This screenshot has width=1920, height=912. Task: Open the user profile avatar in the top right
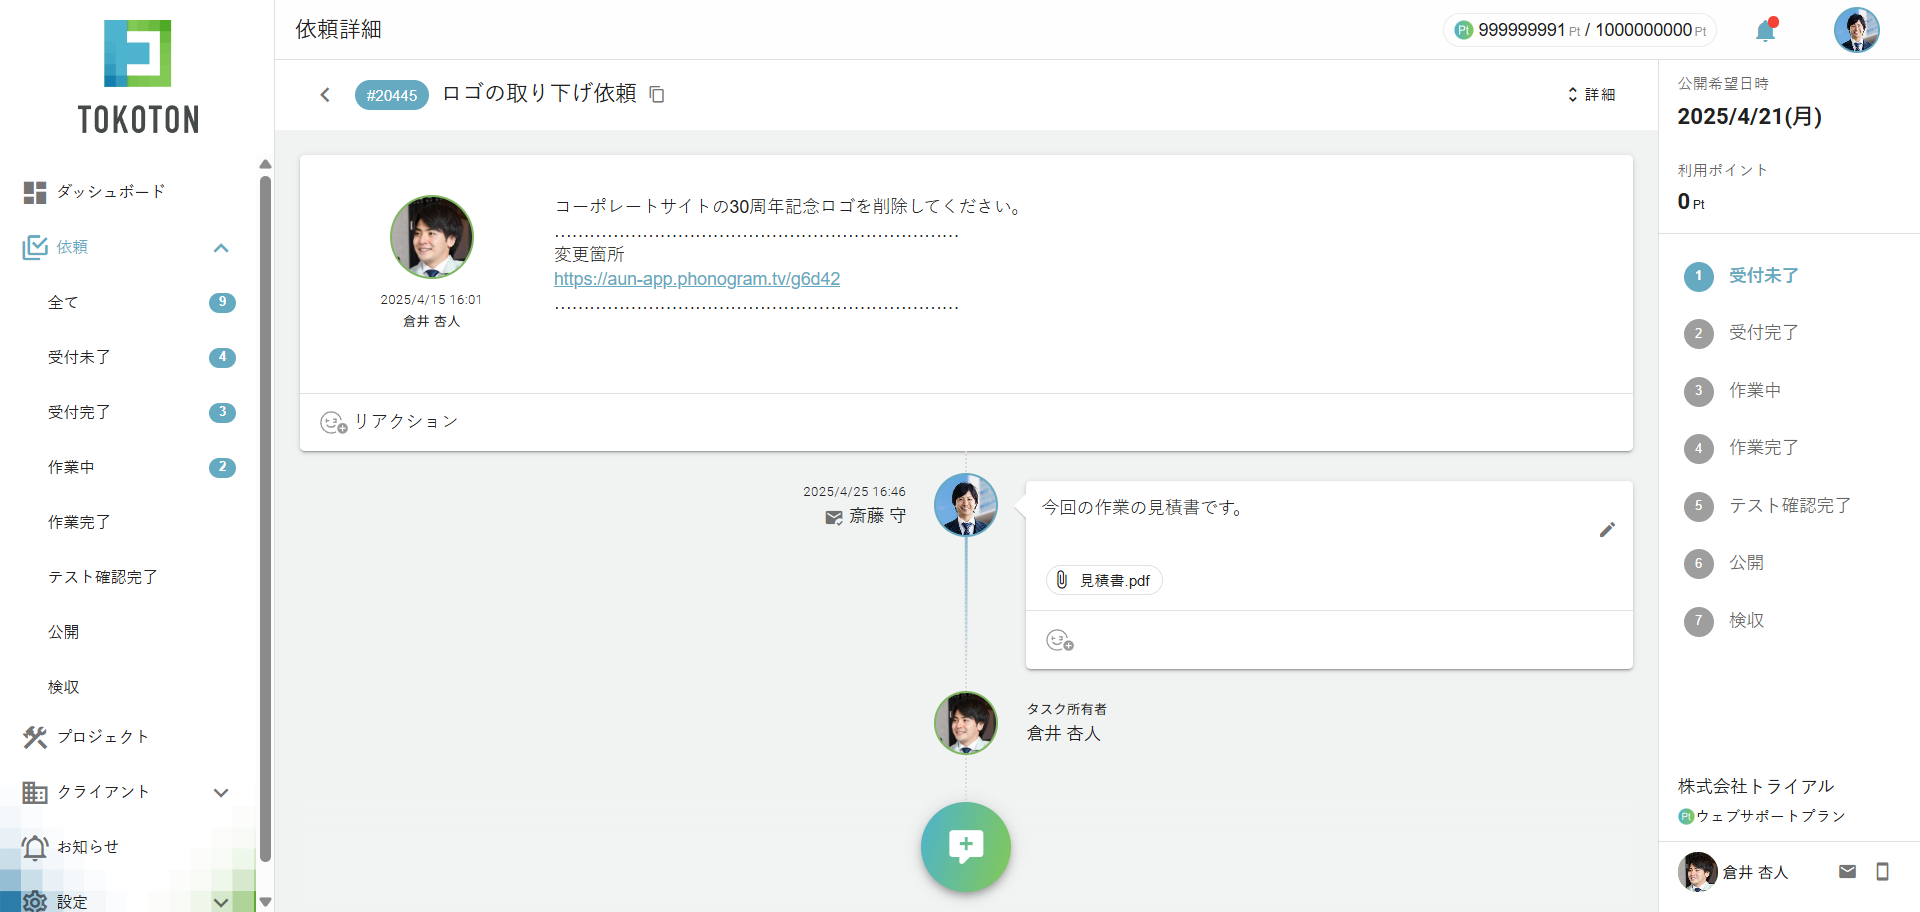pos(1856,30)
